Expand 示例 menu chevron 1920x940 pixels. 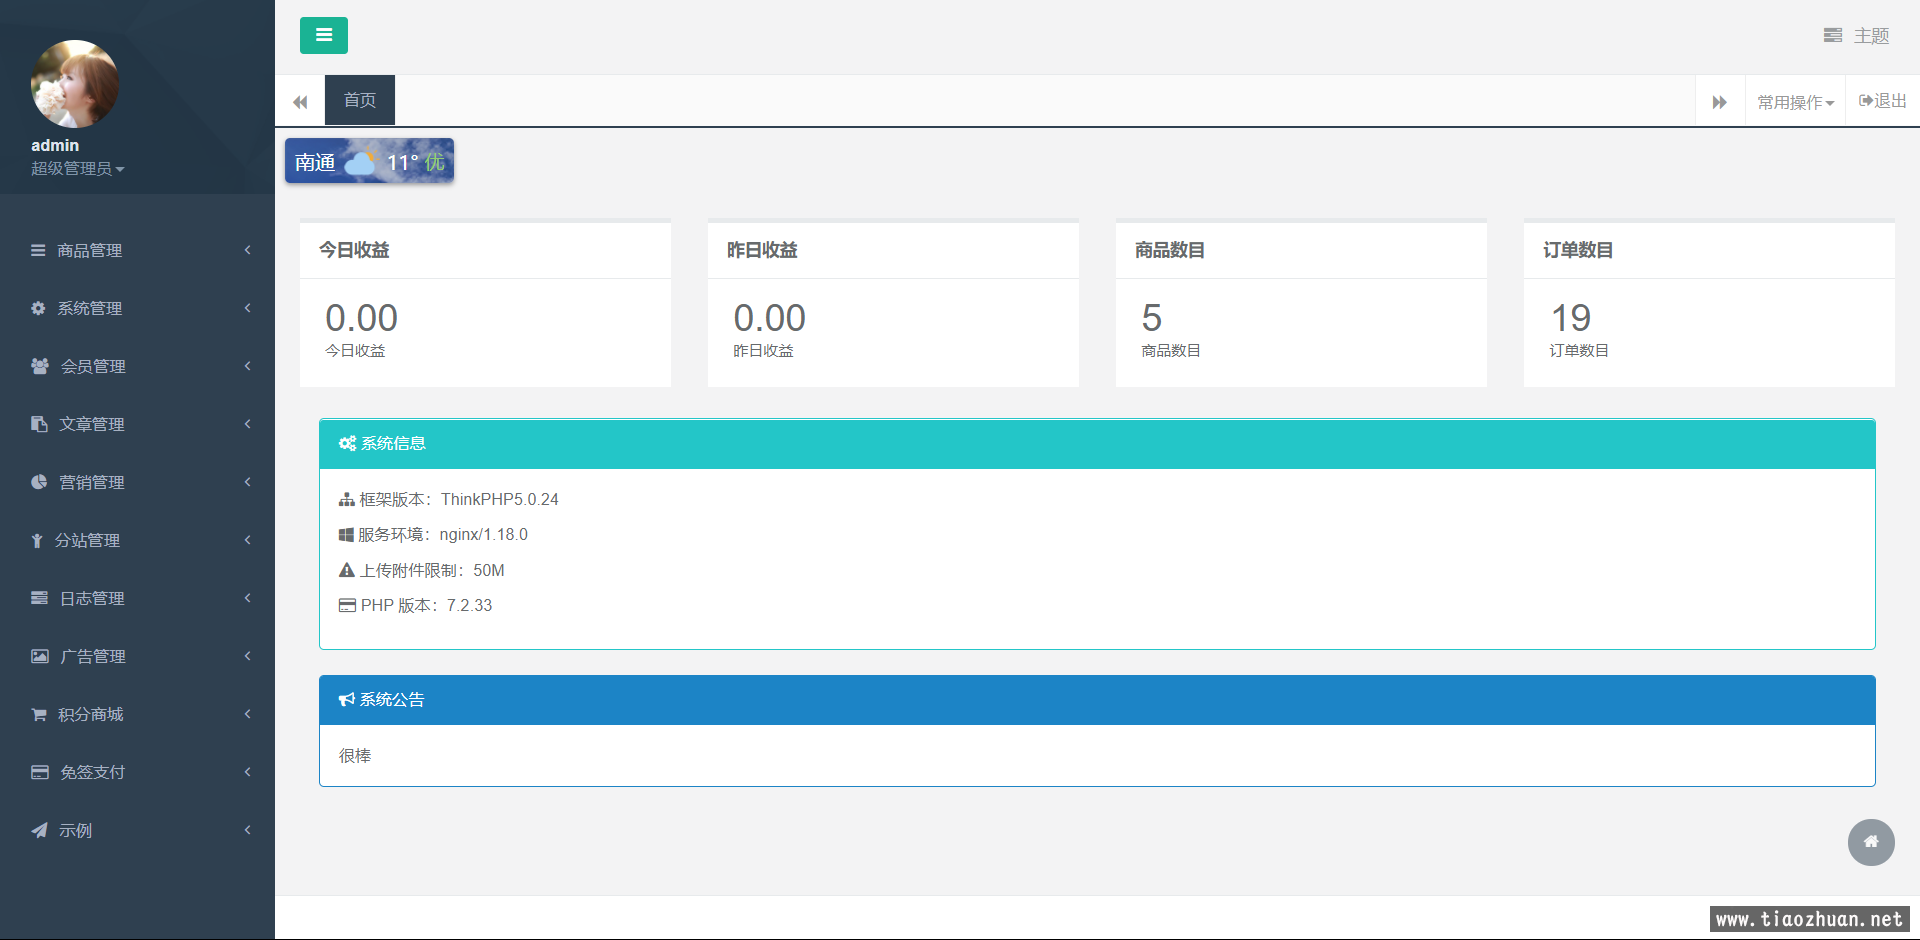(x=247, y=830)
